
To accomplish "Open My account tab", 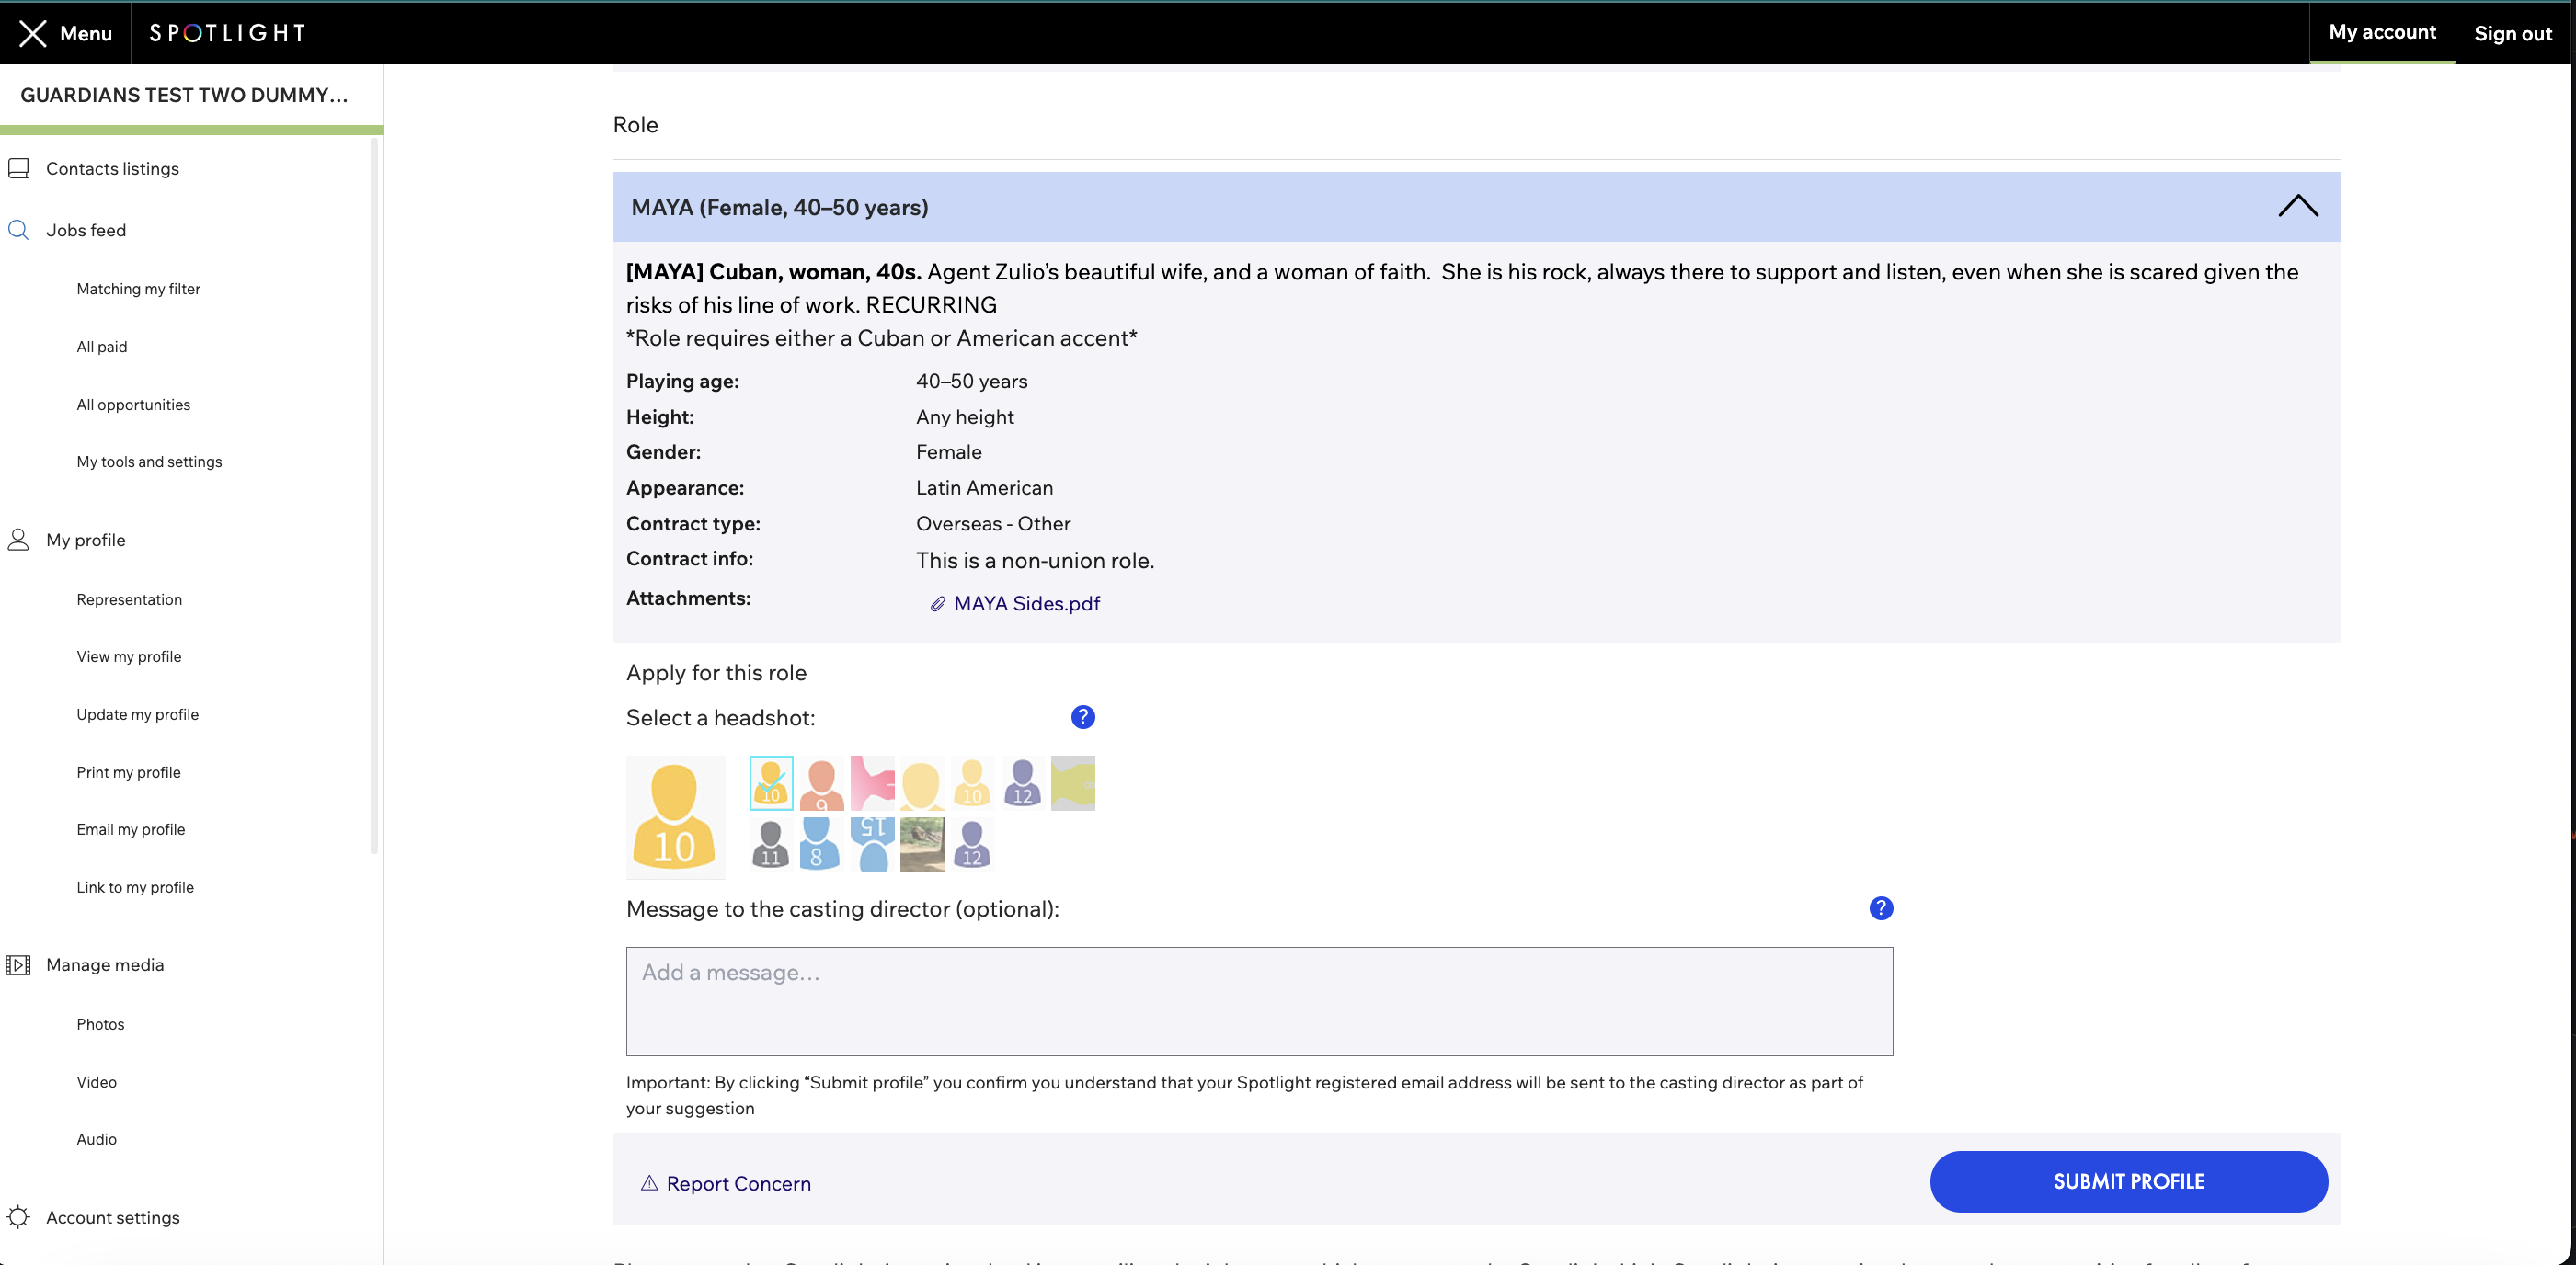I will 2382,32.
